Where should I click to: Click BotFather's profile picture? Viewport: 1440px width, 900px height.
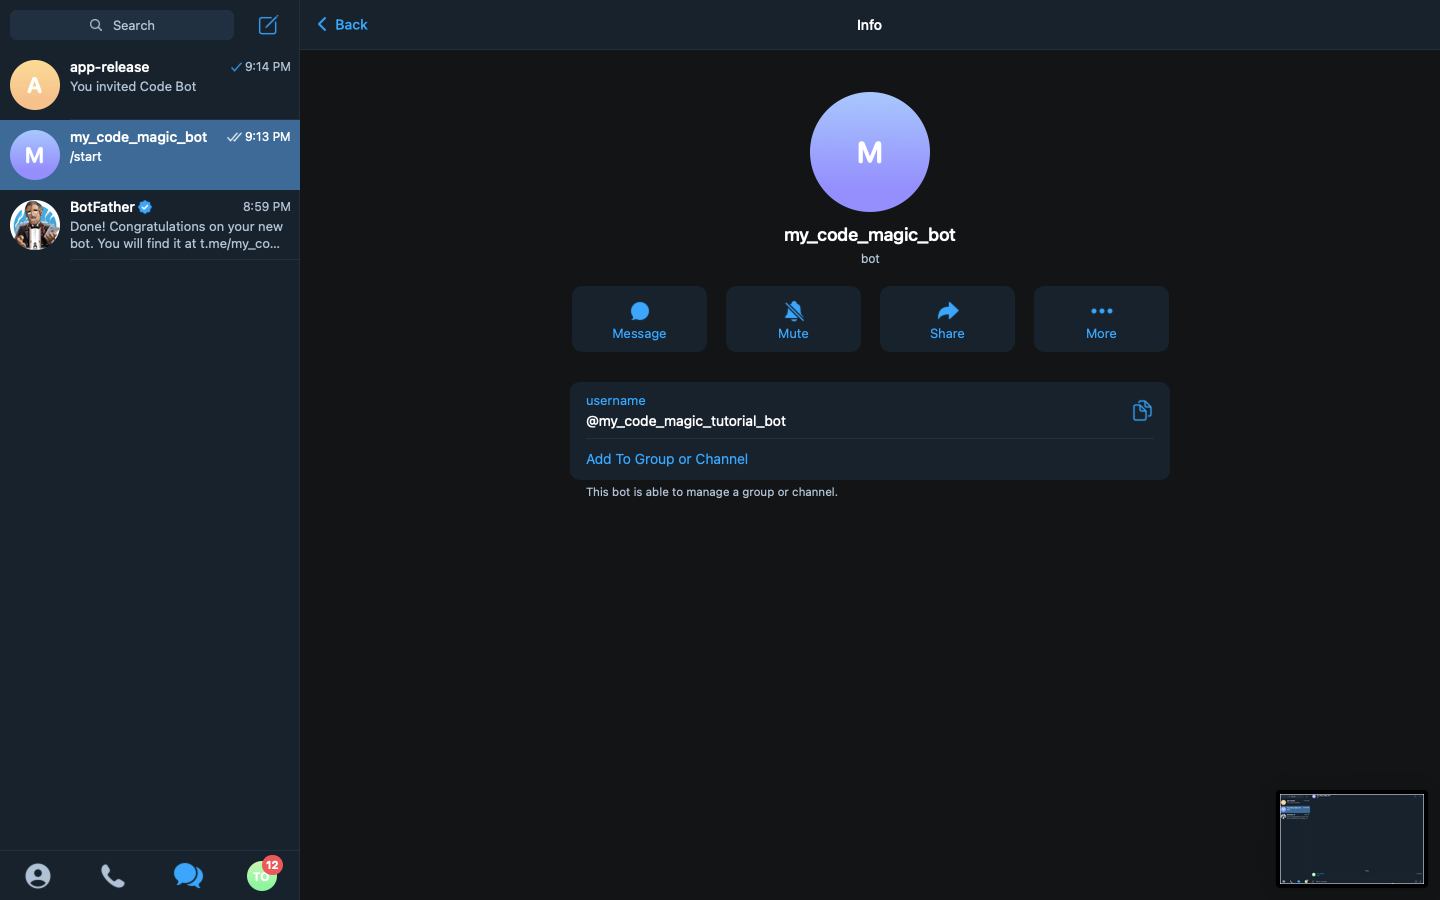coord(35,225)
